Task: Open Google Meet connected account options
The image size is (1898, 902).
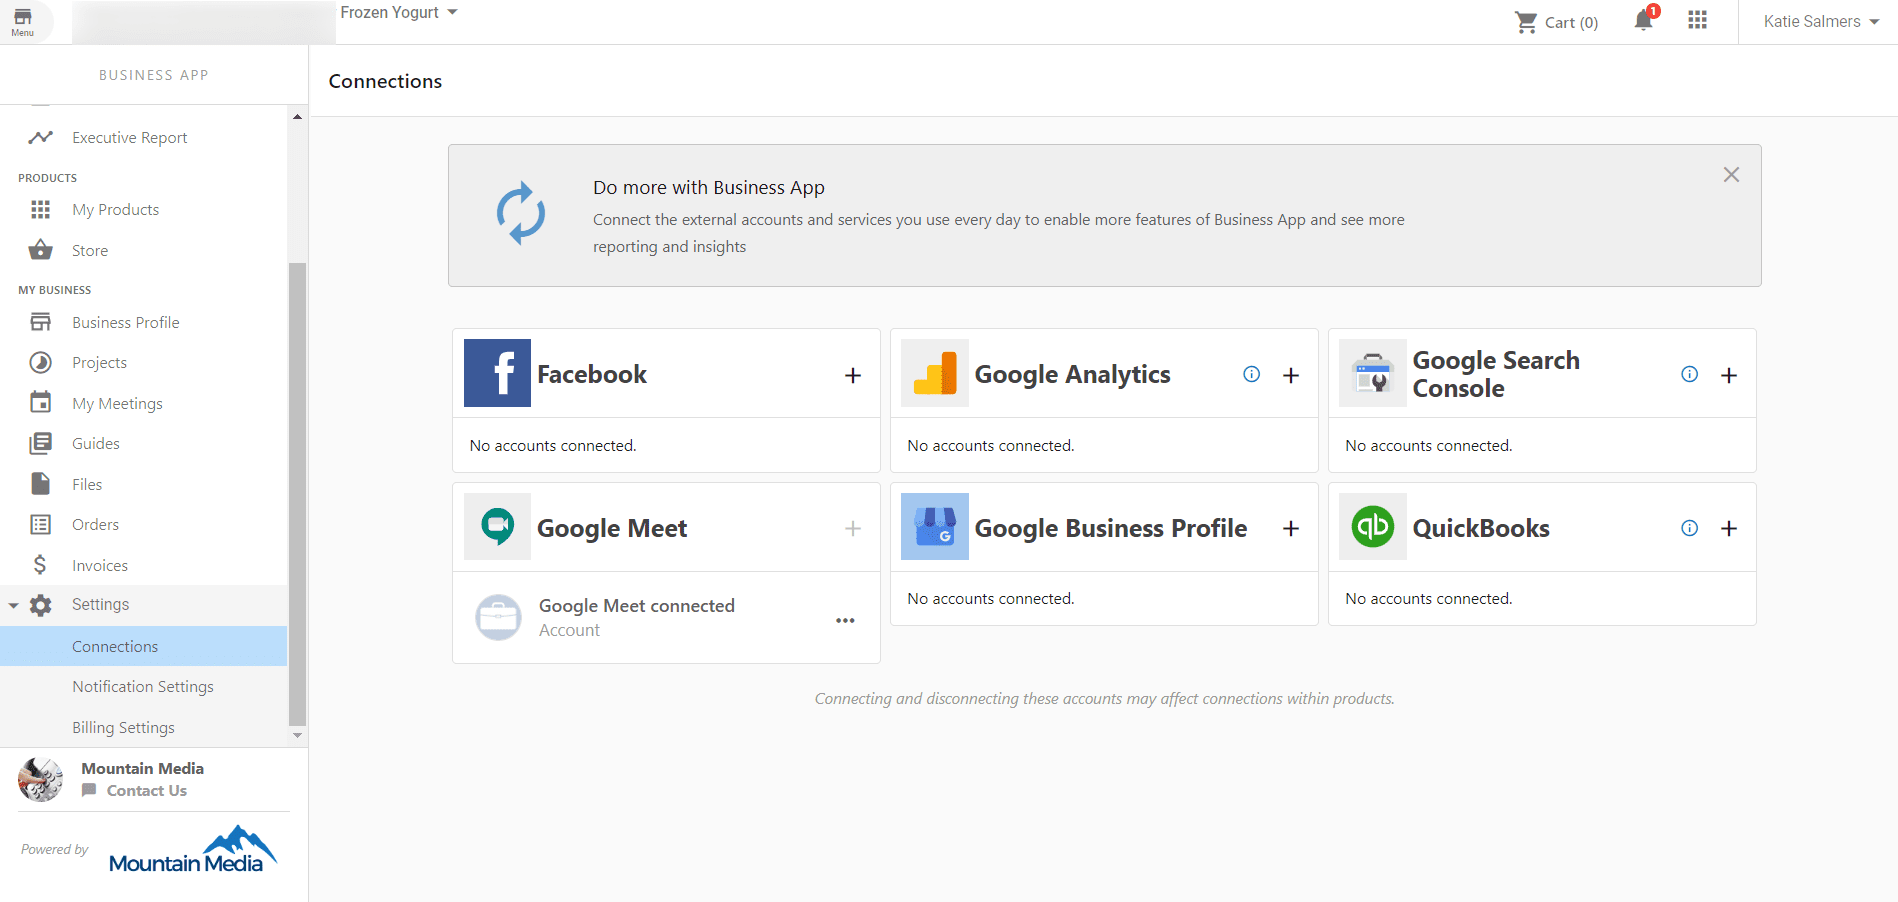Action: point(845,620)
